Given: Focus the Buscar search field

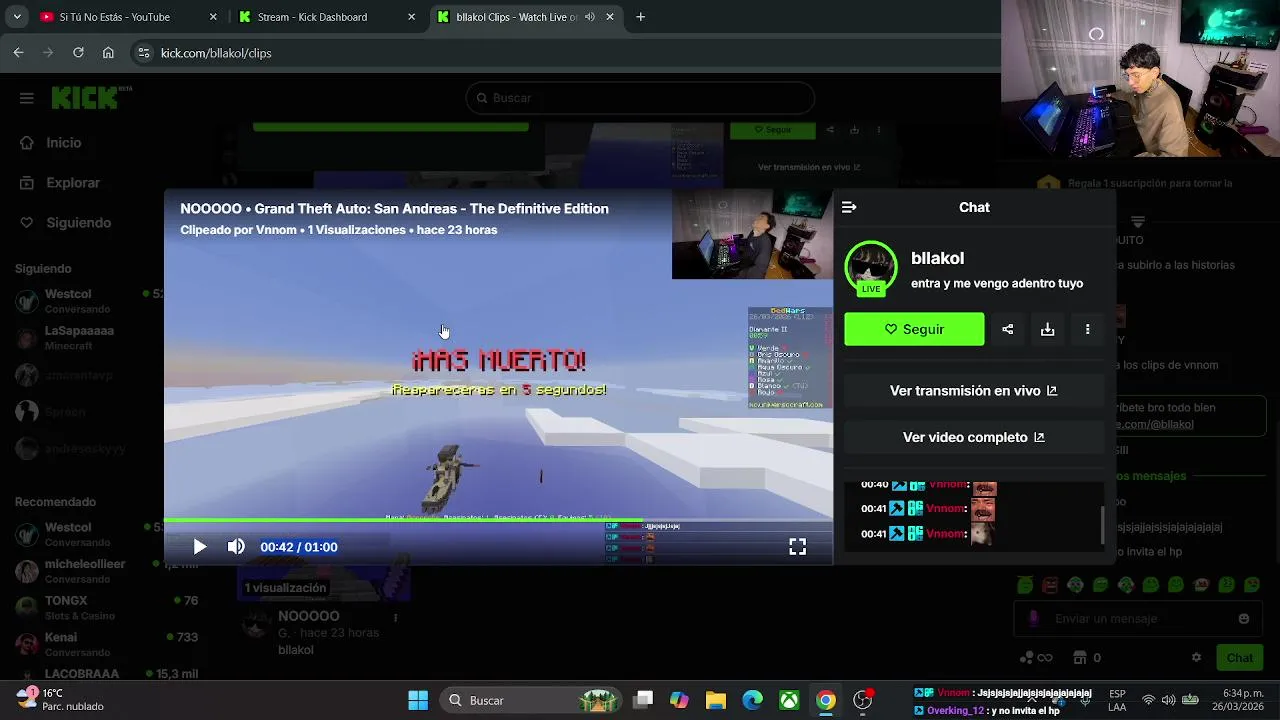Looking at the screenshot, I should (x=640, y=98).
